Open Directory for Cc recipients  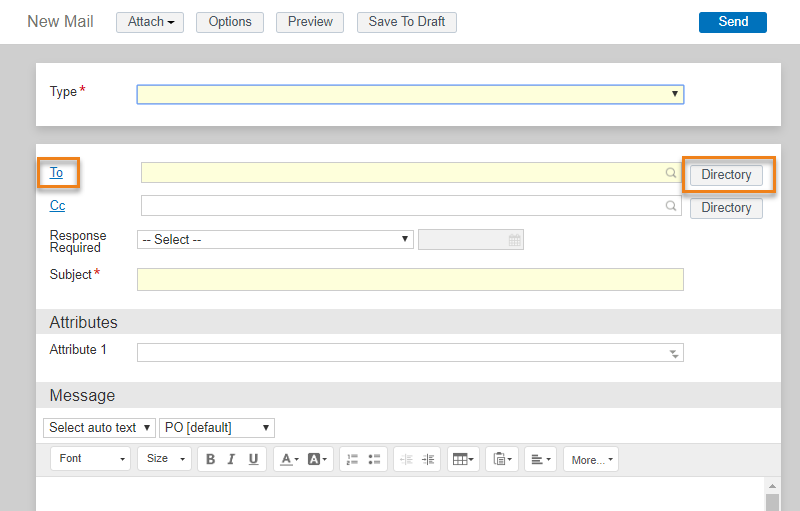[726, 208]
